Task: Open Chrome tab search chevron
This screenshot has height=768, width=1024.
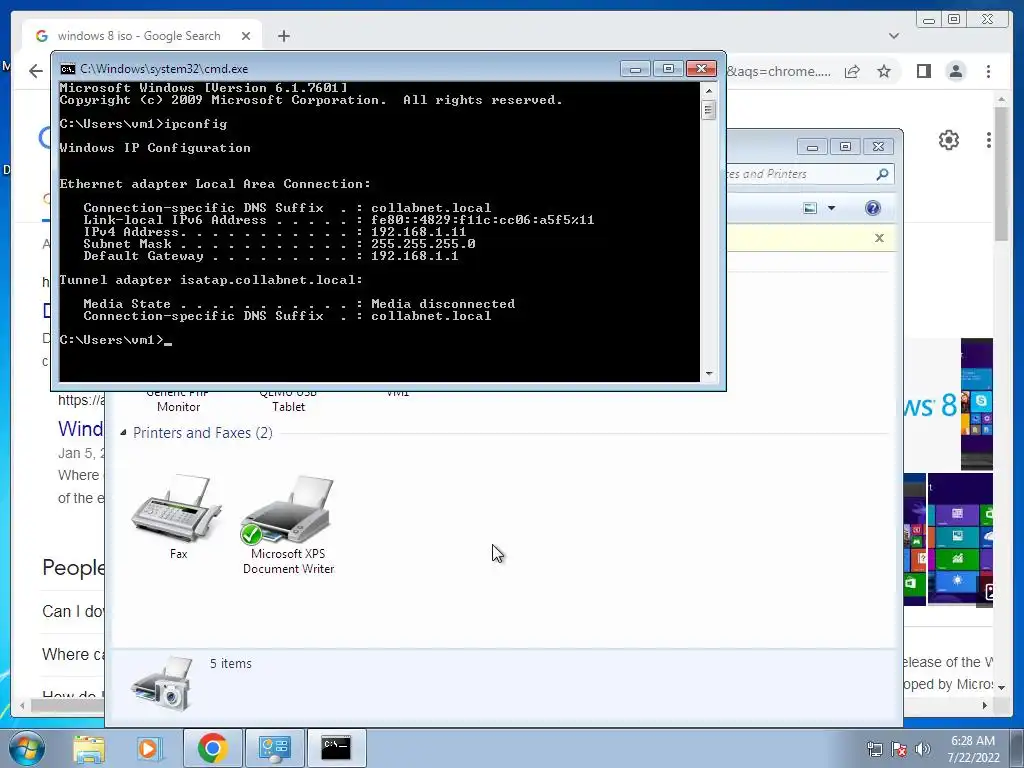Action: point(894,36)
